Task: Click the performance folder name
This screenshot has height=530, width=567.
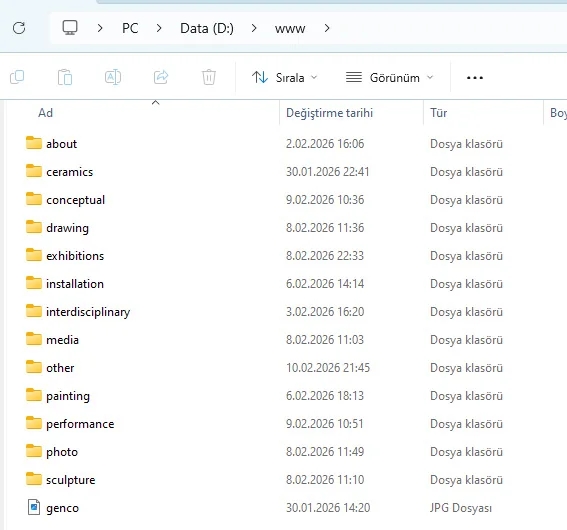Action: point(80,424)
